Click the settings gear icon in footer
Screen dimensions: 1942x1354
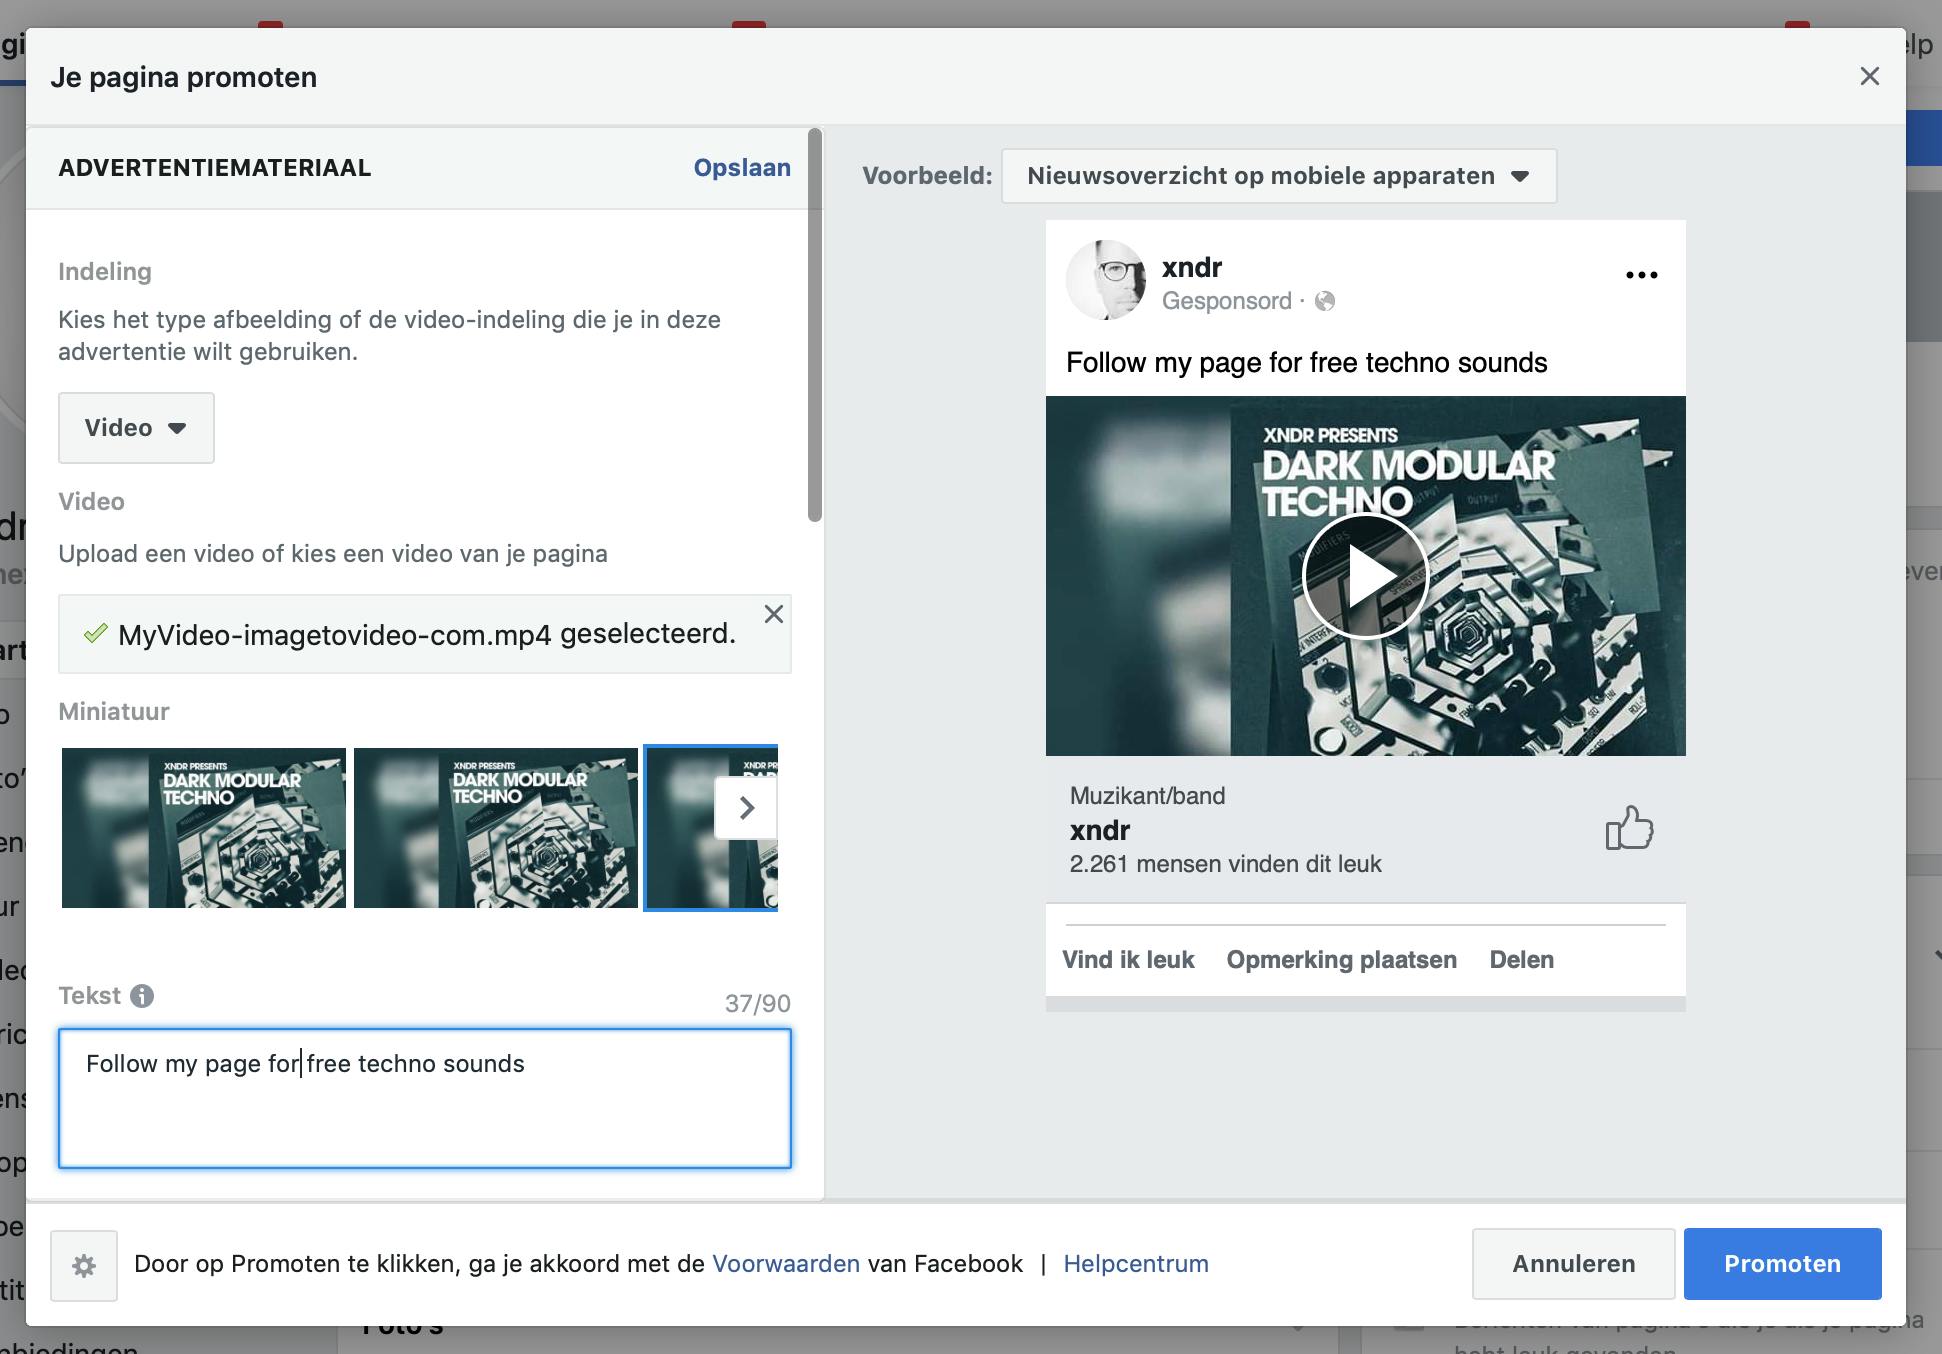coord(84,1265)
